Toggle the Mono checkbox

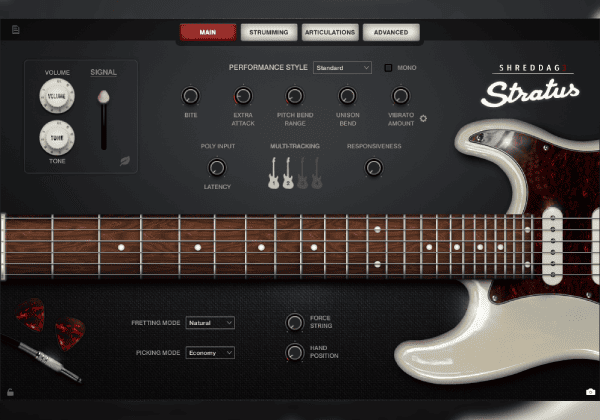(388, 68)
